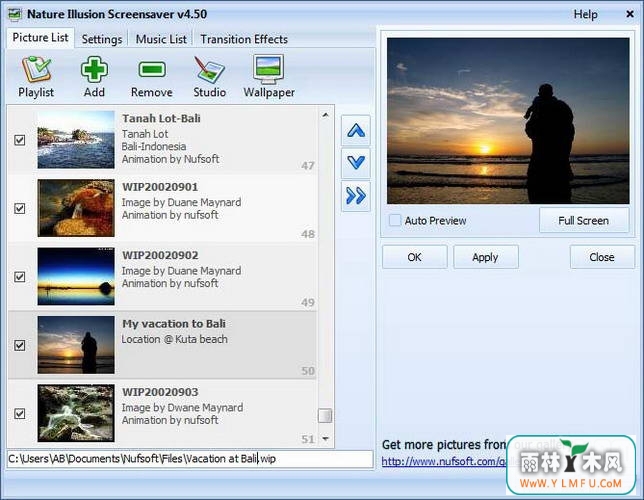
Task: Click 'Image by Duane Maynard' under WIP20020901
Action: coord(181,203)
